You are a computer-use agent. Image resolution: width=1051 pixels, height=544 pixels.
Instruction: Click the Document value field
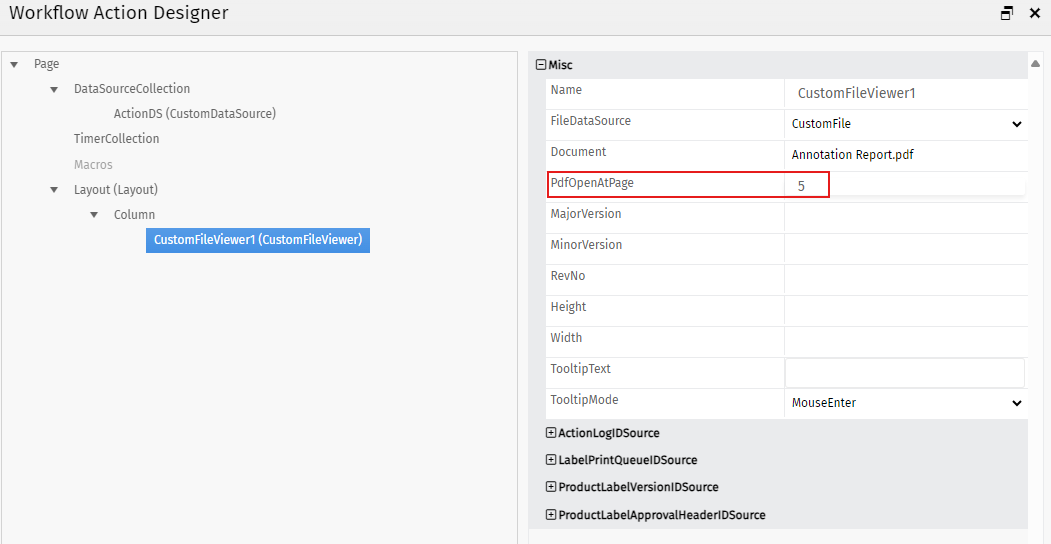[x=905, y=155]
